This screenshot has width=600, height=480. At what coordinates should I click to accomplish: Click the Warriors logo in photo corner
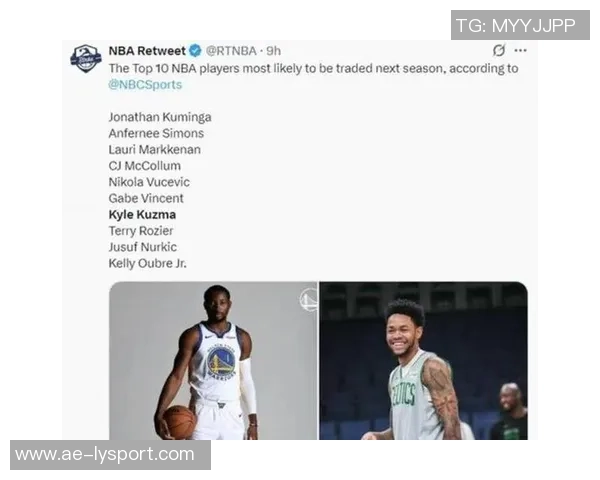tap(308, 300)
